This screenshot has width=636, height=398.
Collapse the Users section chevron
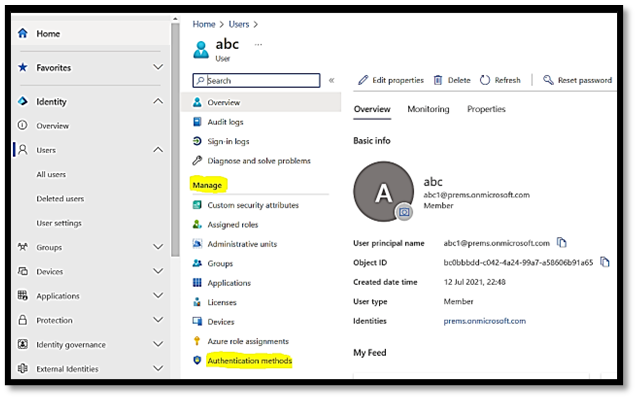(158, 150)
